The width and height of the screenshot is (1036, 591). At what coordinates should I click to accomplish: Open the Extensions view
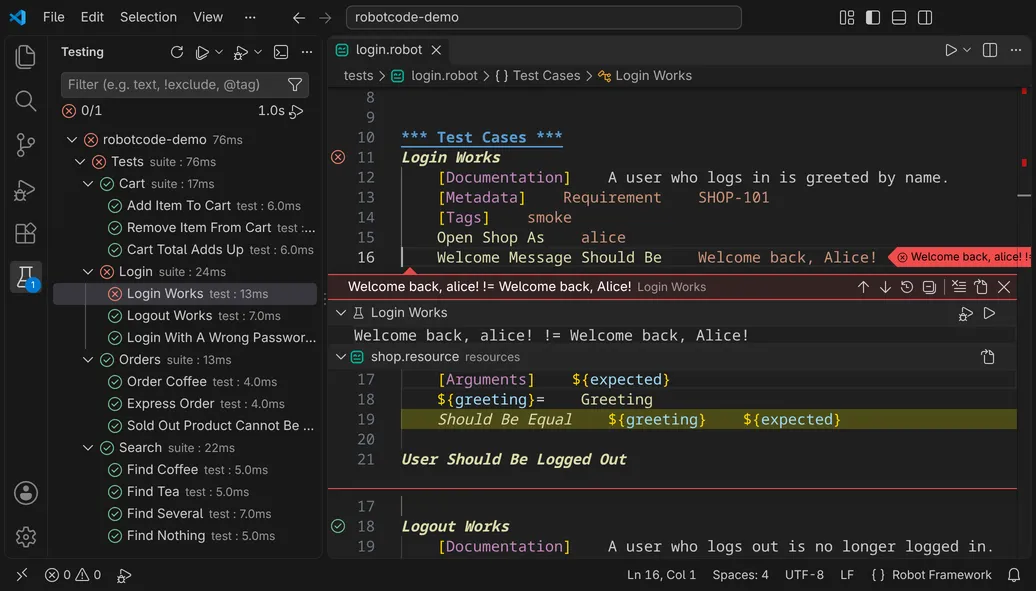click(x=25, y=233)
